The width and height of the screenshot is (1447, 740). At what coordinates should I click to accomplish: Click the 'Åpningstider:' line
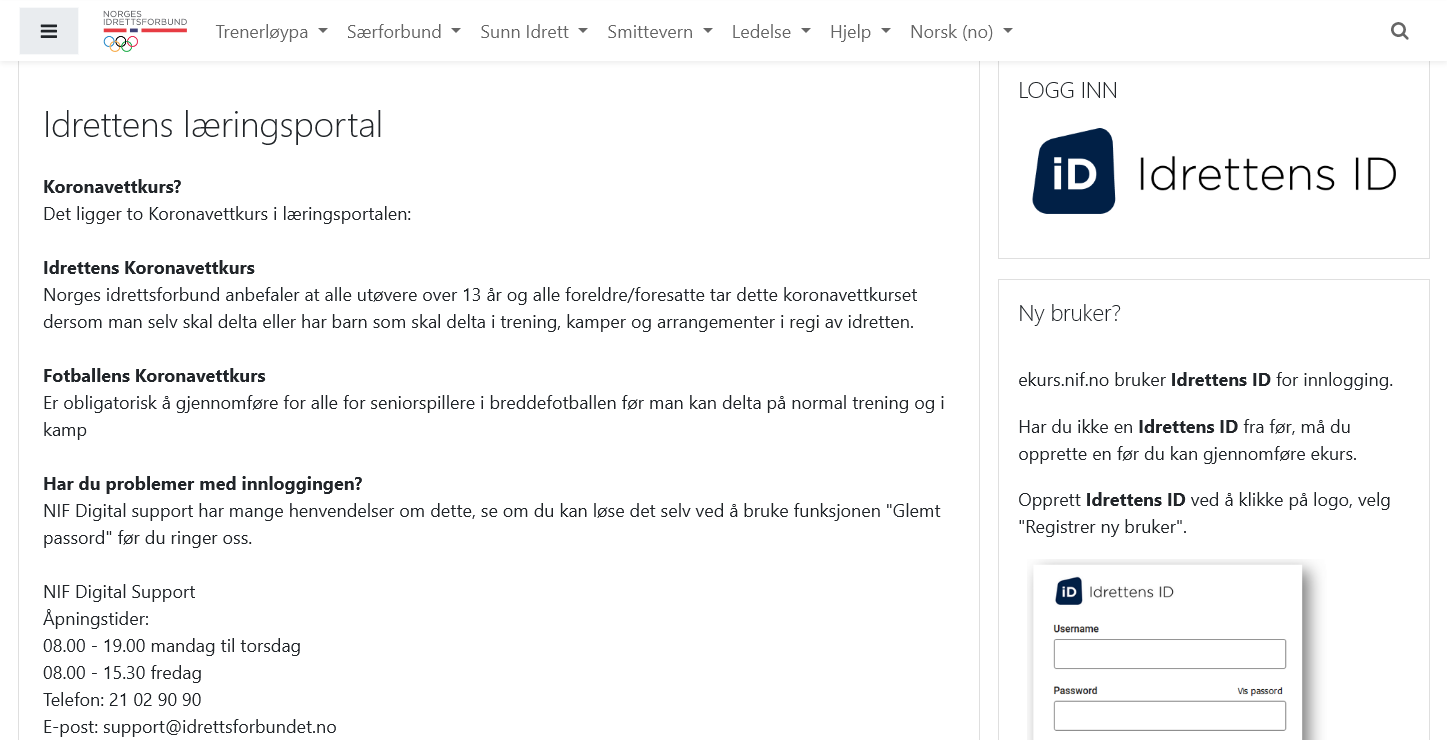[96, 619]
